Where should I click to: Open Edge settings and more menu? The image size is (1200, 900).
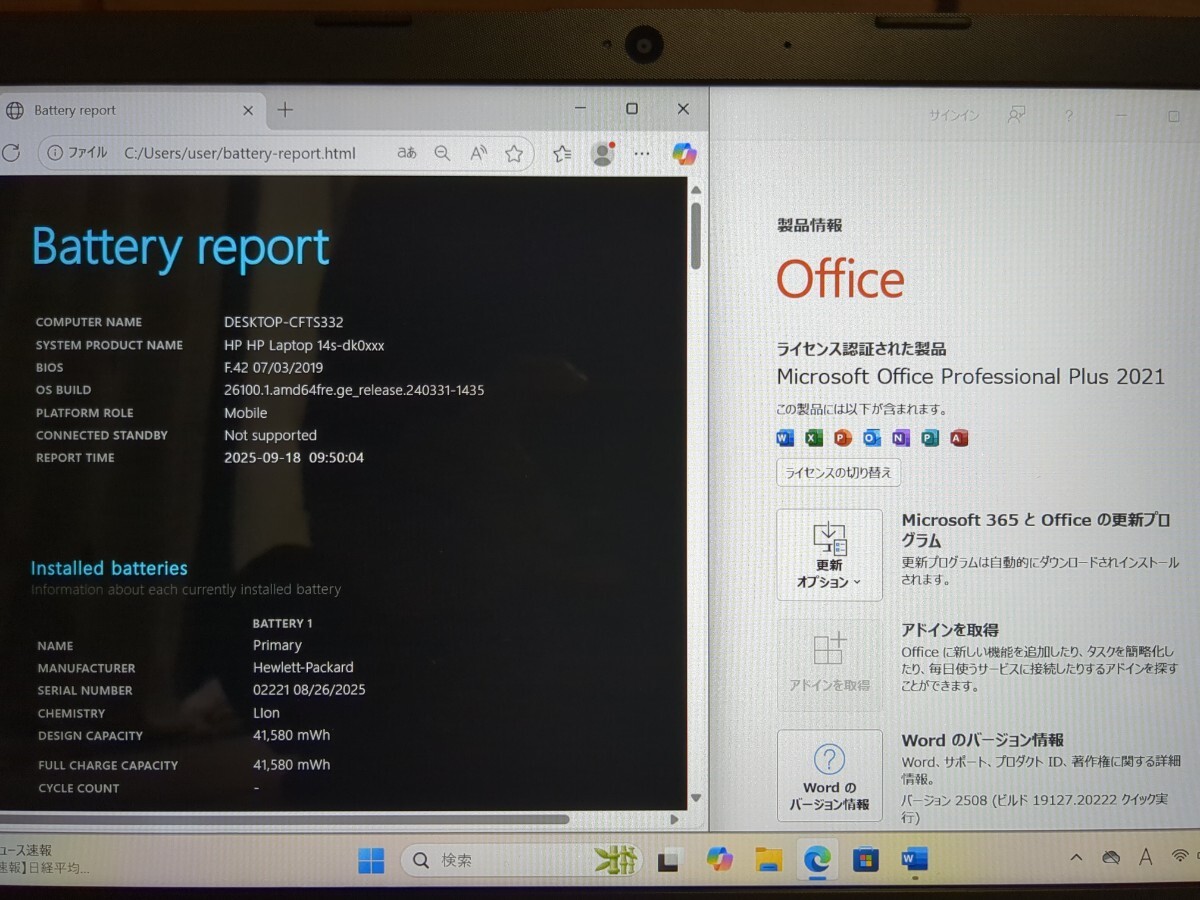click(x=642, y=153)
